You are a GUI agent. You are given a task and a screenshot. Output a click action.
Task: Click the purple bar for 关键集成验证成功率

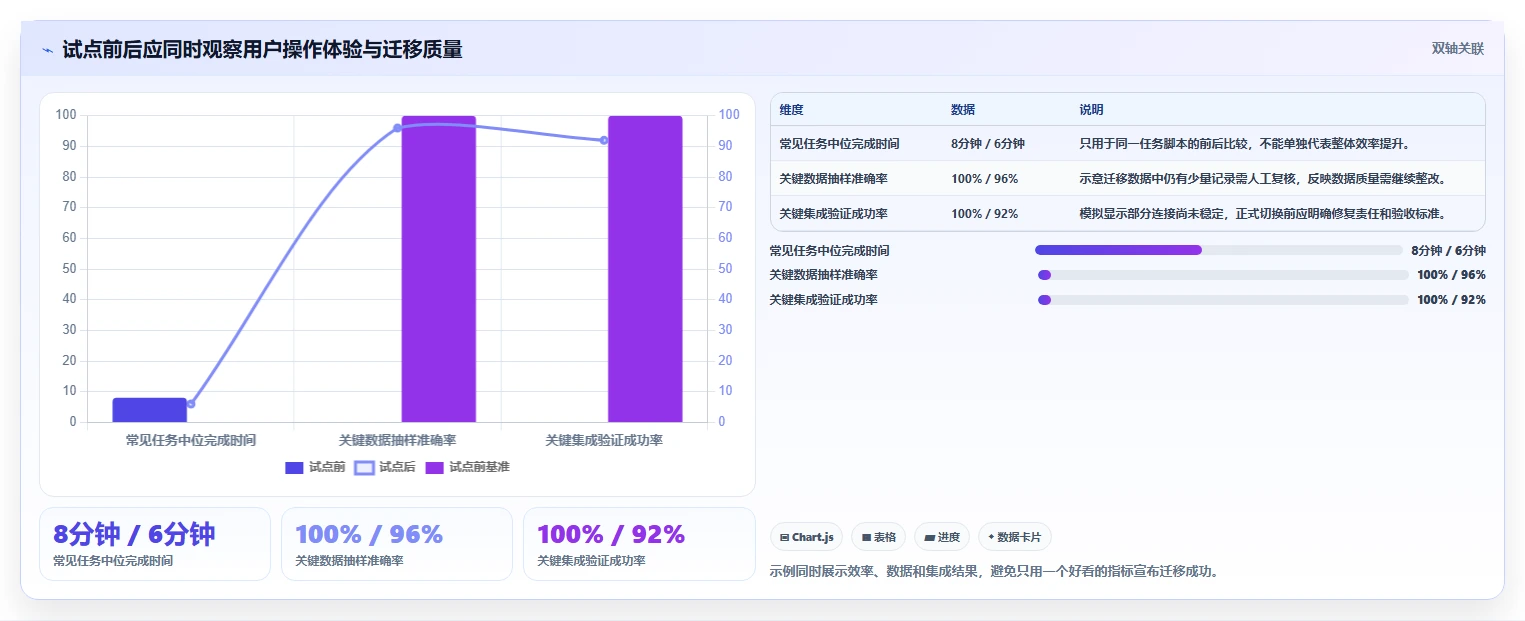point(645,269)
